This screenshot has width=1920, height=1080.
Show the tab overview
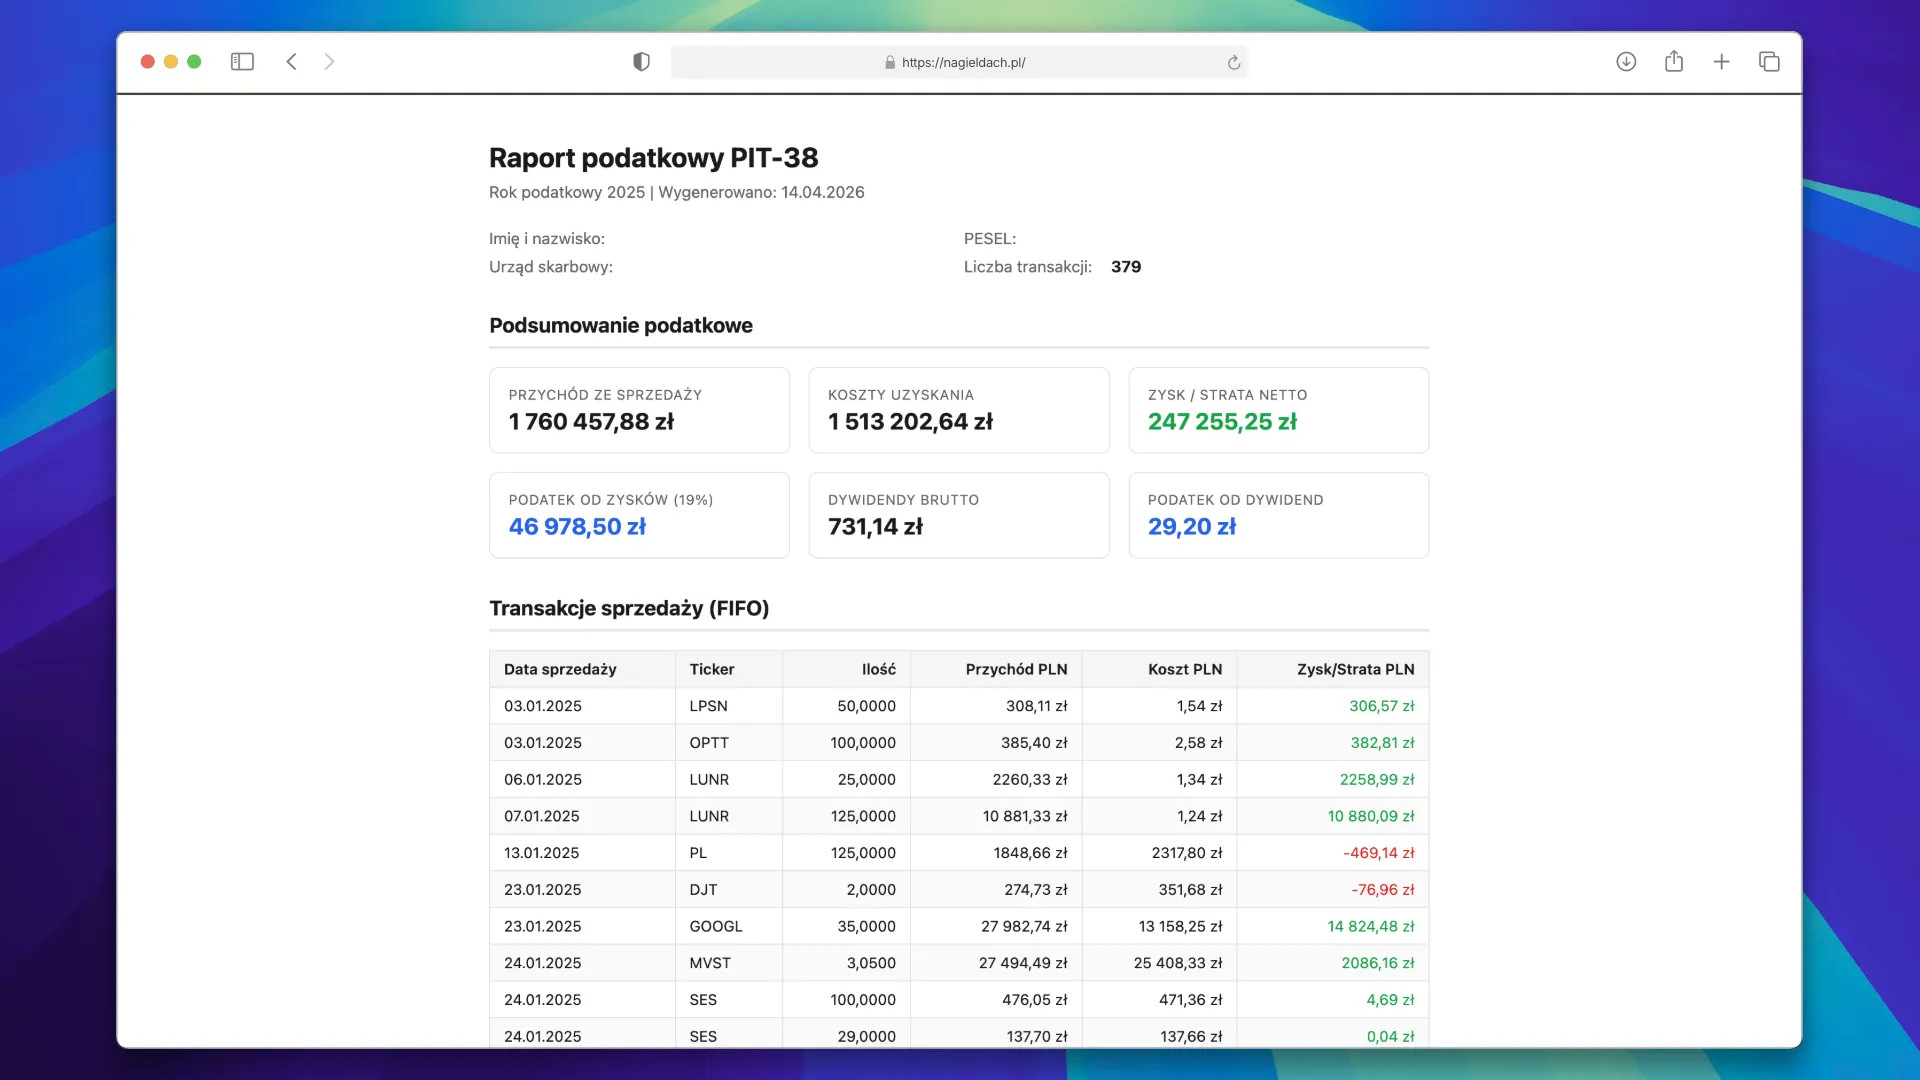(x=1769, y=62)
